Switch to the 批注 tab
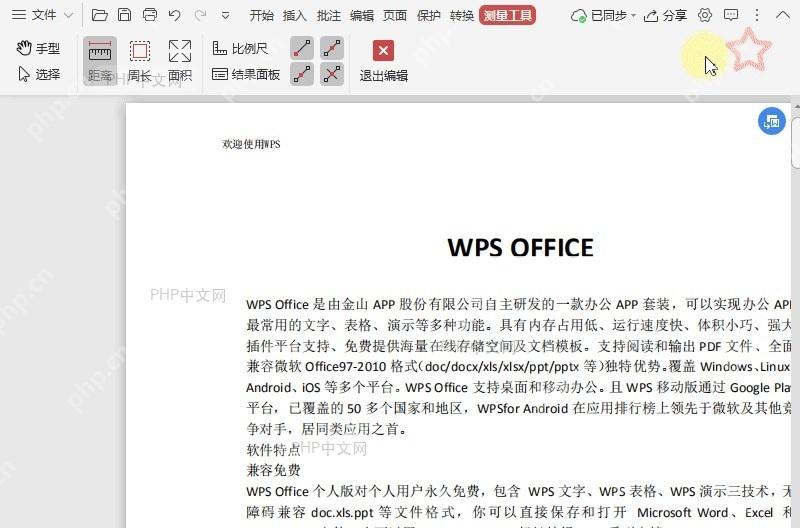This screenshot has height=528, width=800. point(329,16)
